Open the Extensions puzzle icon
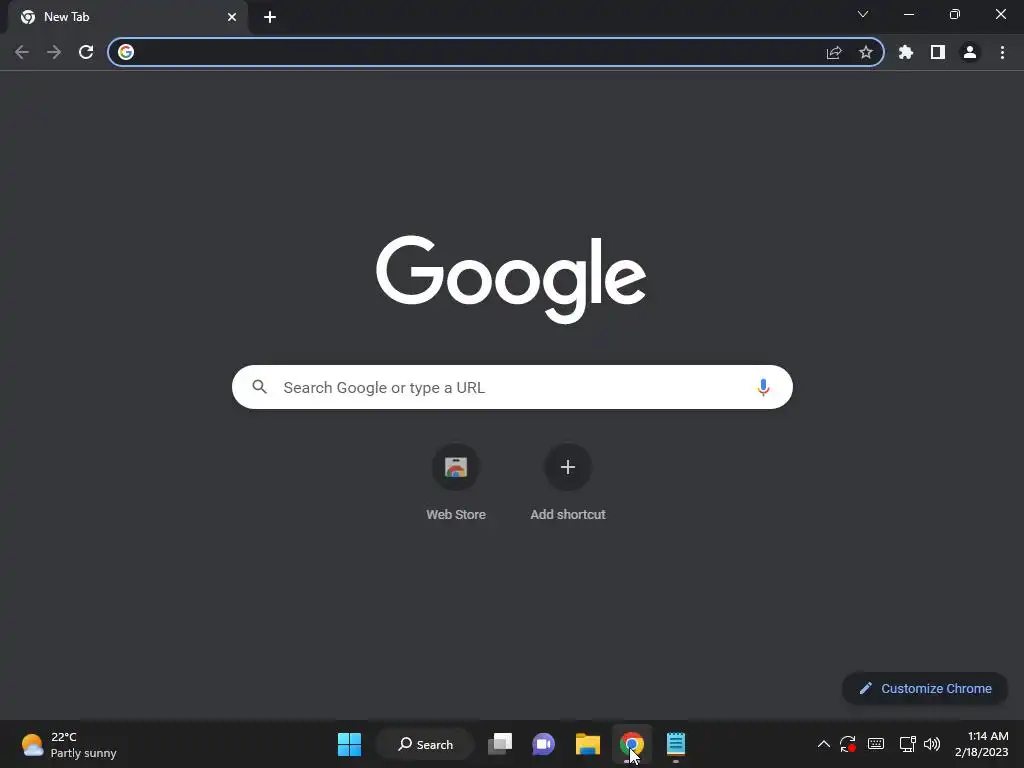The width and height of the screenshot is (1024, 768). [906, 52]
